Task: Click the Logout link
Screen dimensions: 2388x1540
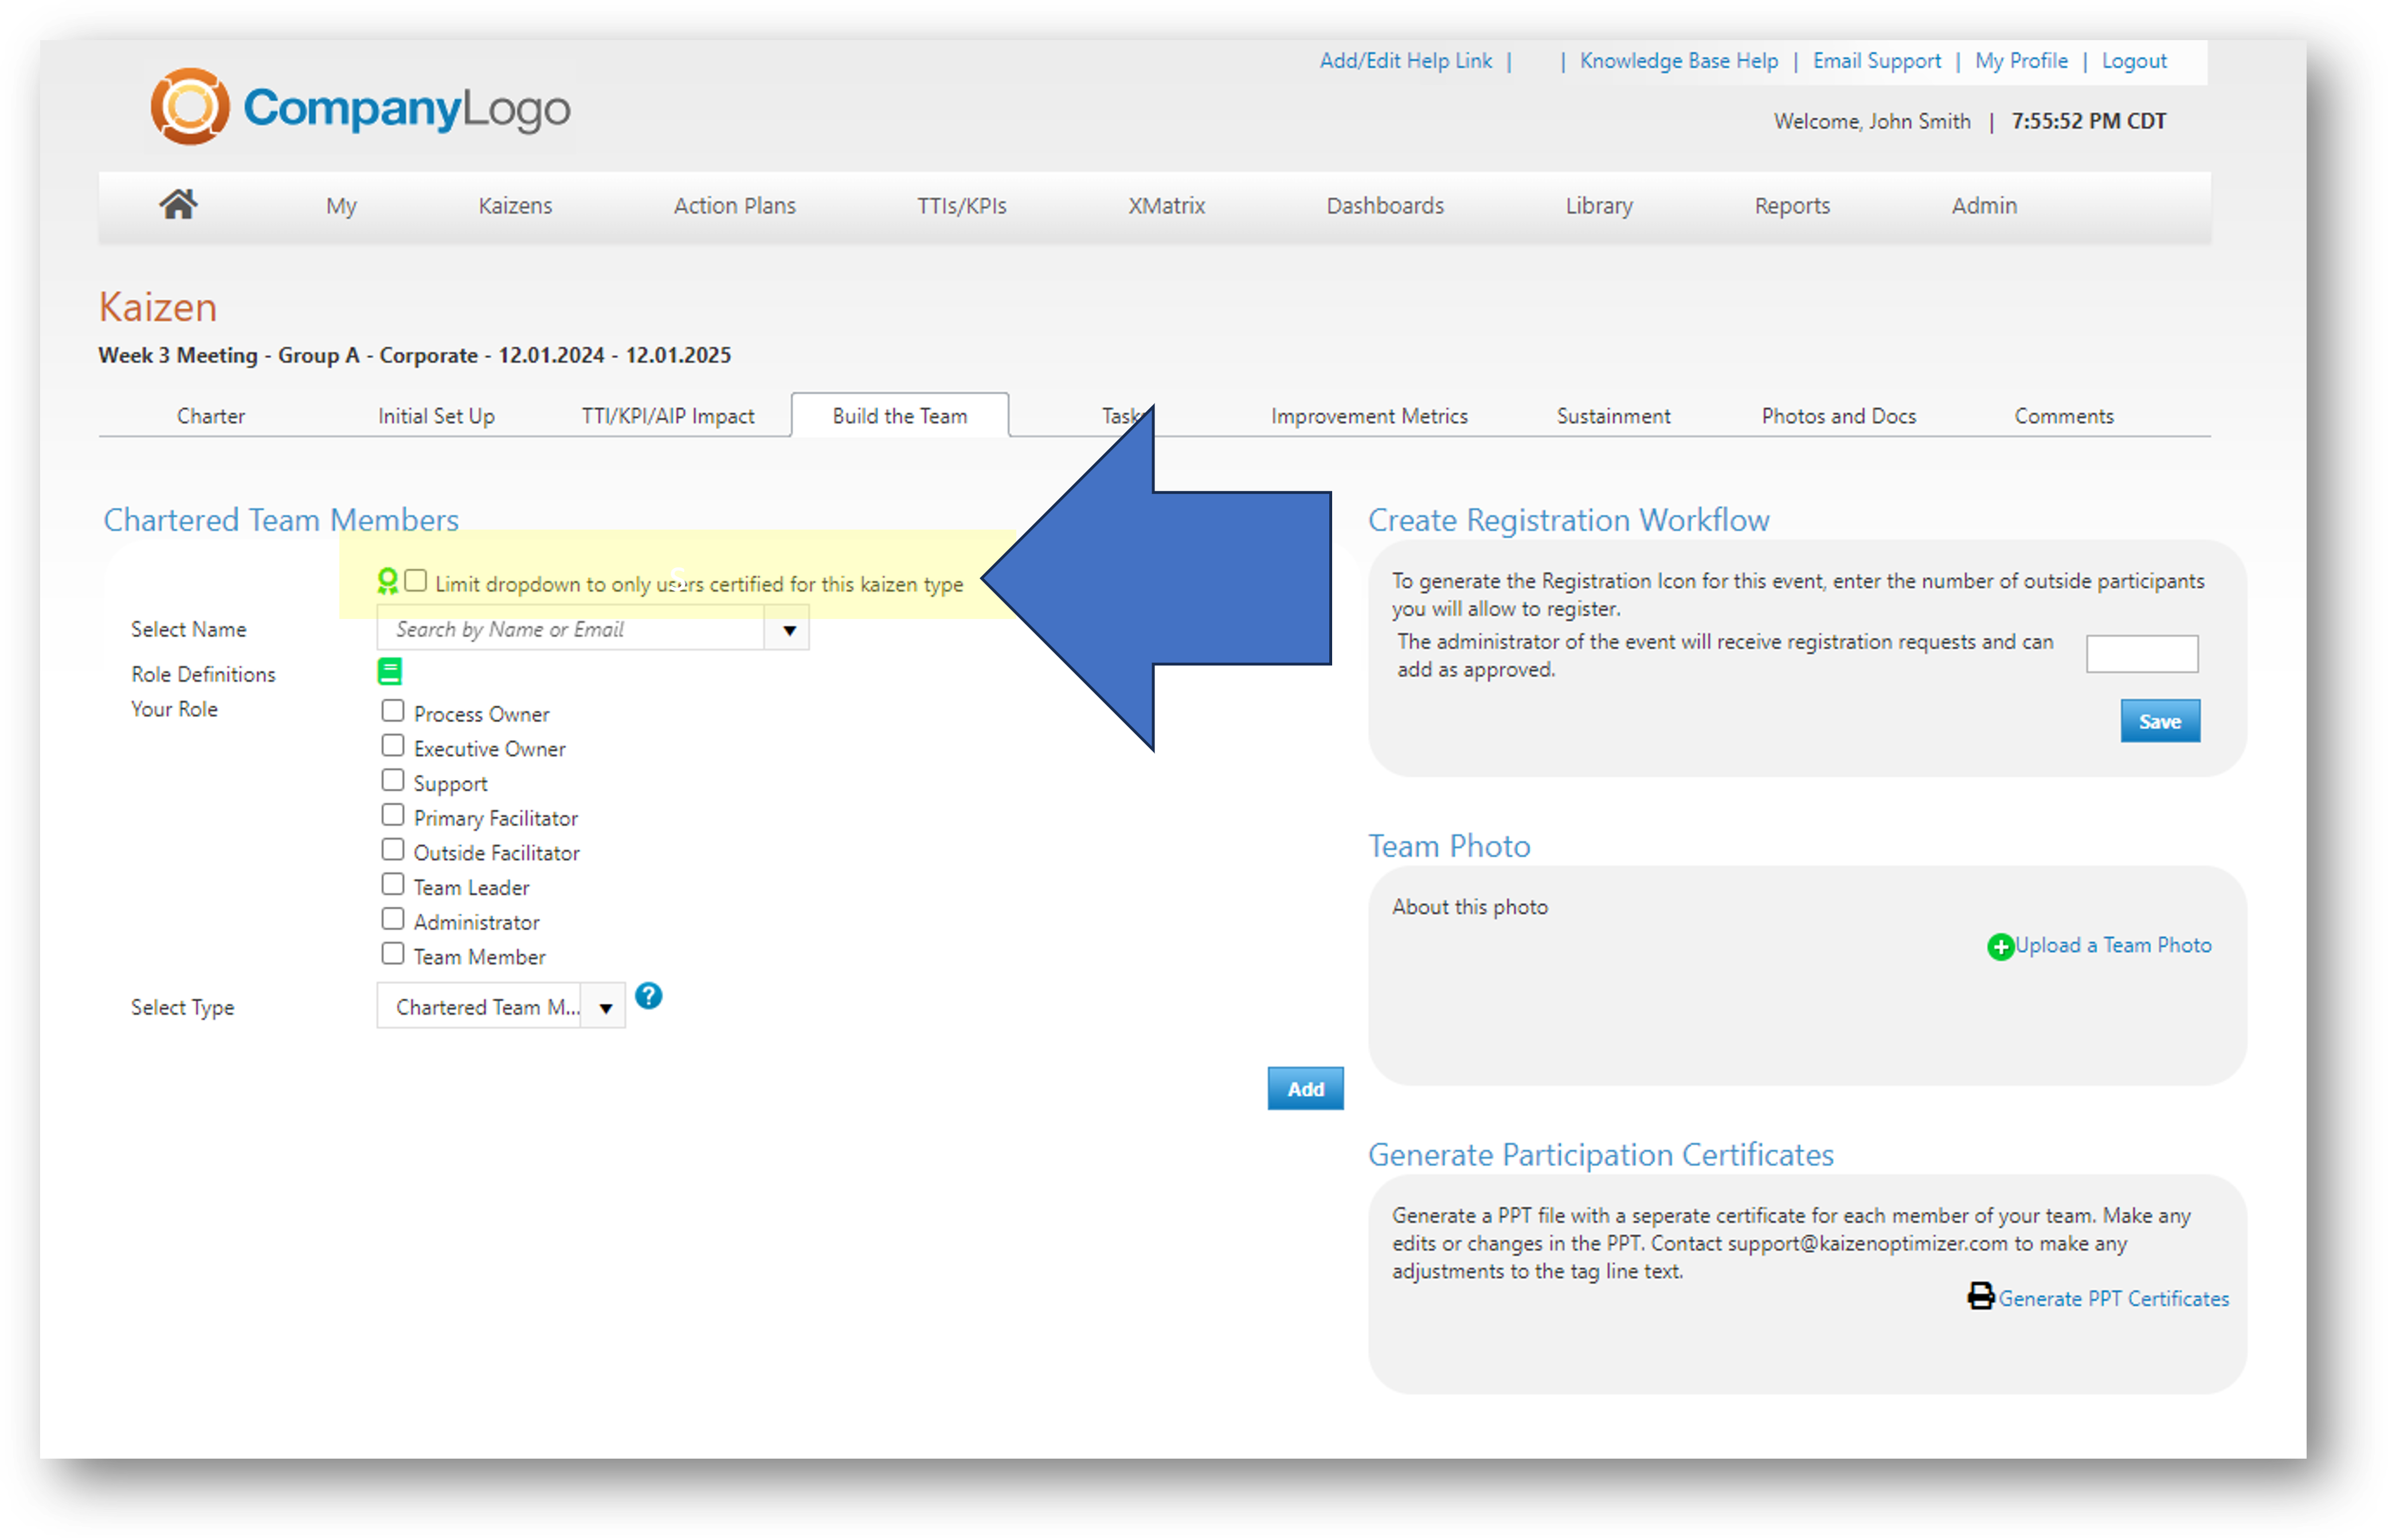Action: [2133, 61]
